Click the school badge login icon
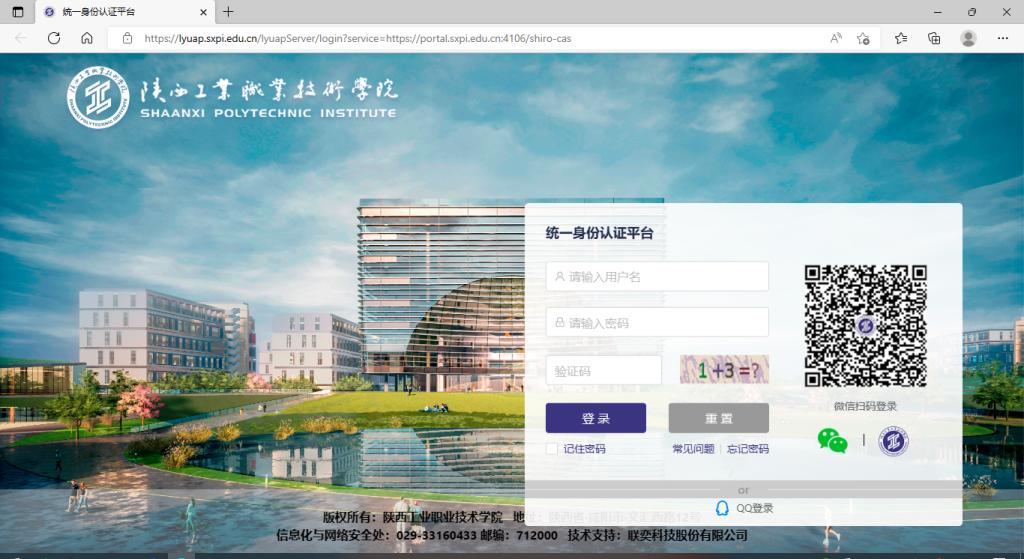 893,440
